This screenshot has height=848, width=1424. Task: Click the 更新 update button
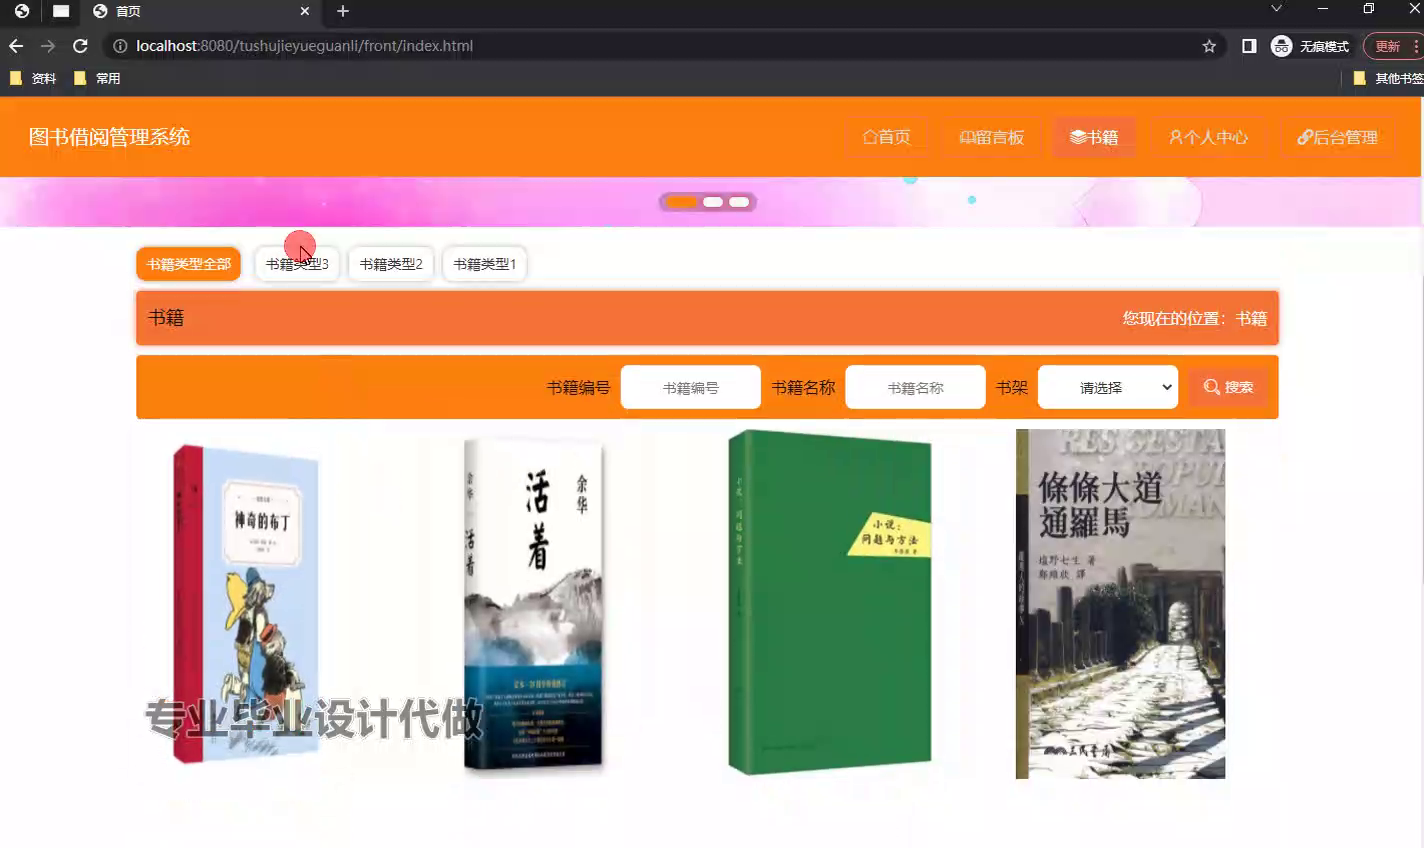[1392, 46]
